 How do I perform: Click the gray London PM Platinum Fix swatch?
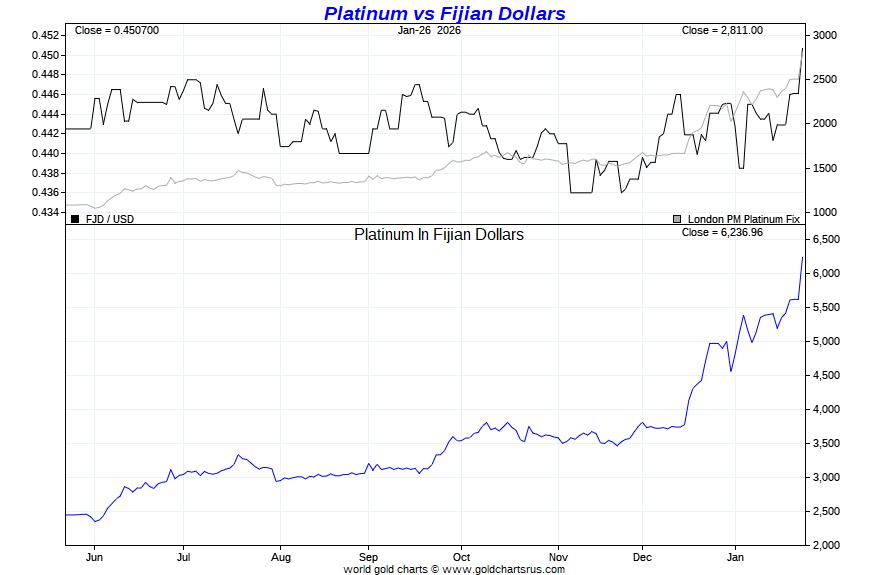(x=677, y=219)
